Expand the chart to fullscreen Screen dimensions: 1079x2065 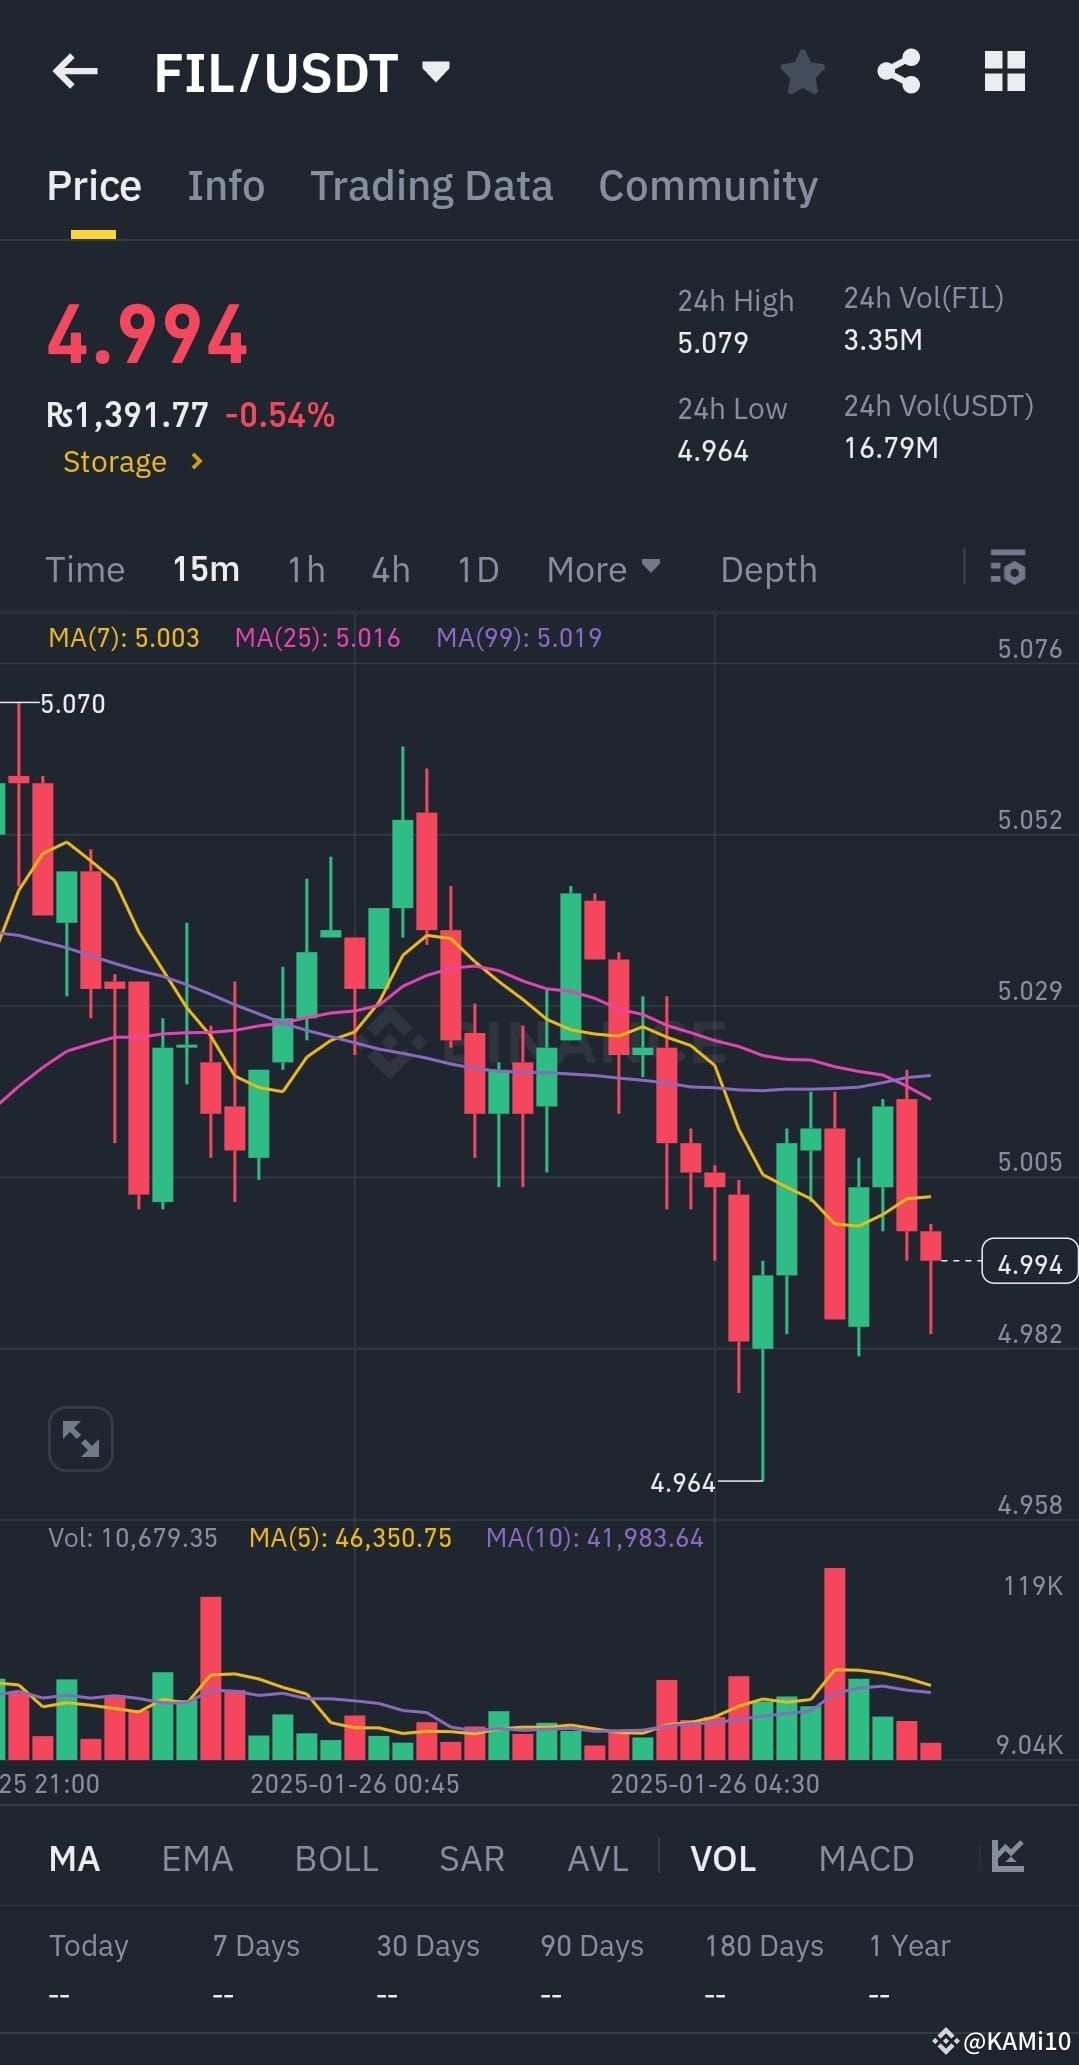point(80,1438)
